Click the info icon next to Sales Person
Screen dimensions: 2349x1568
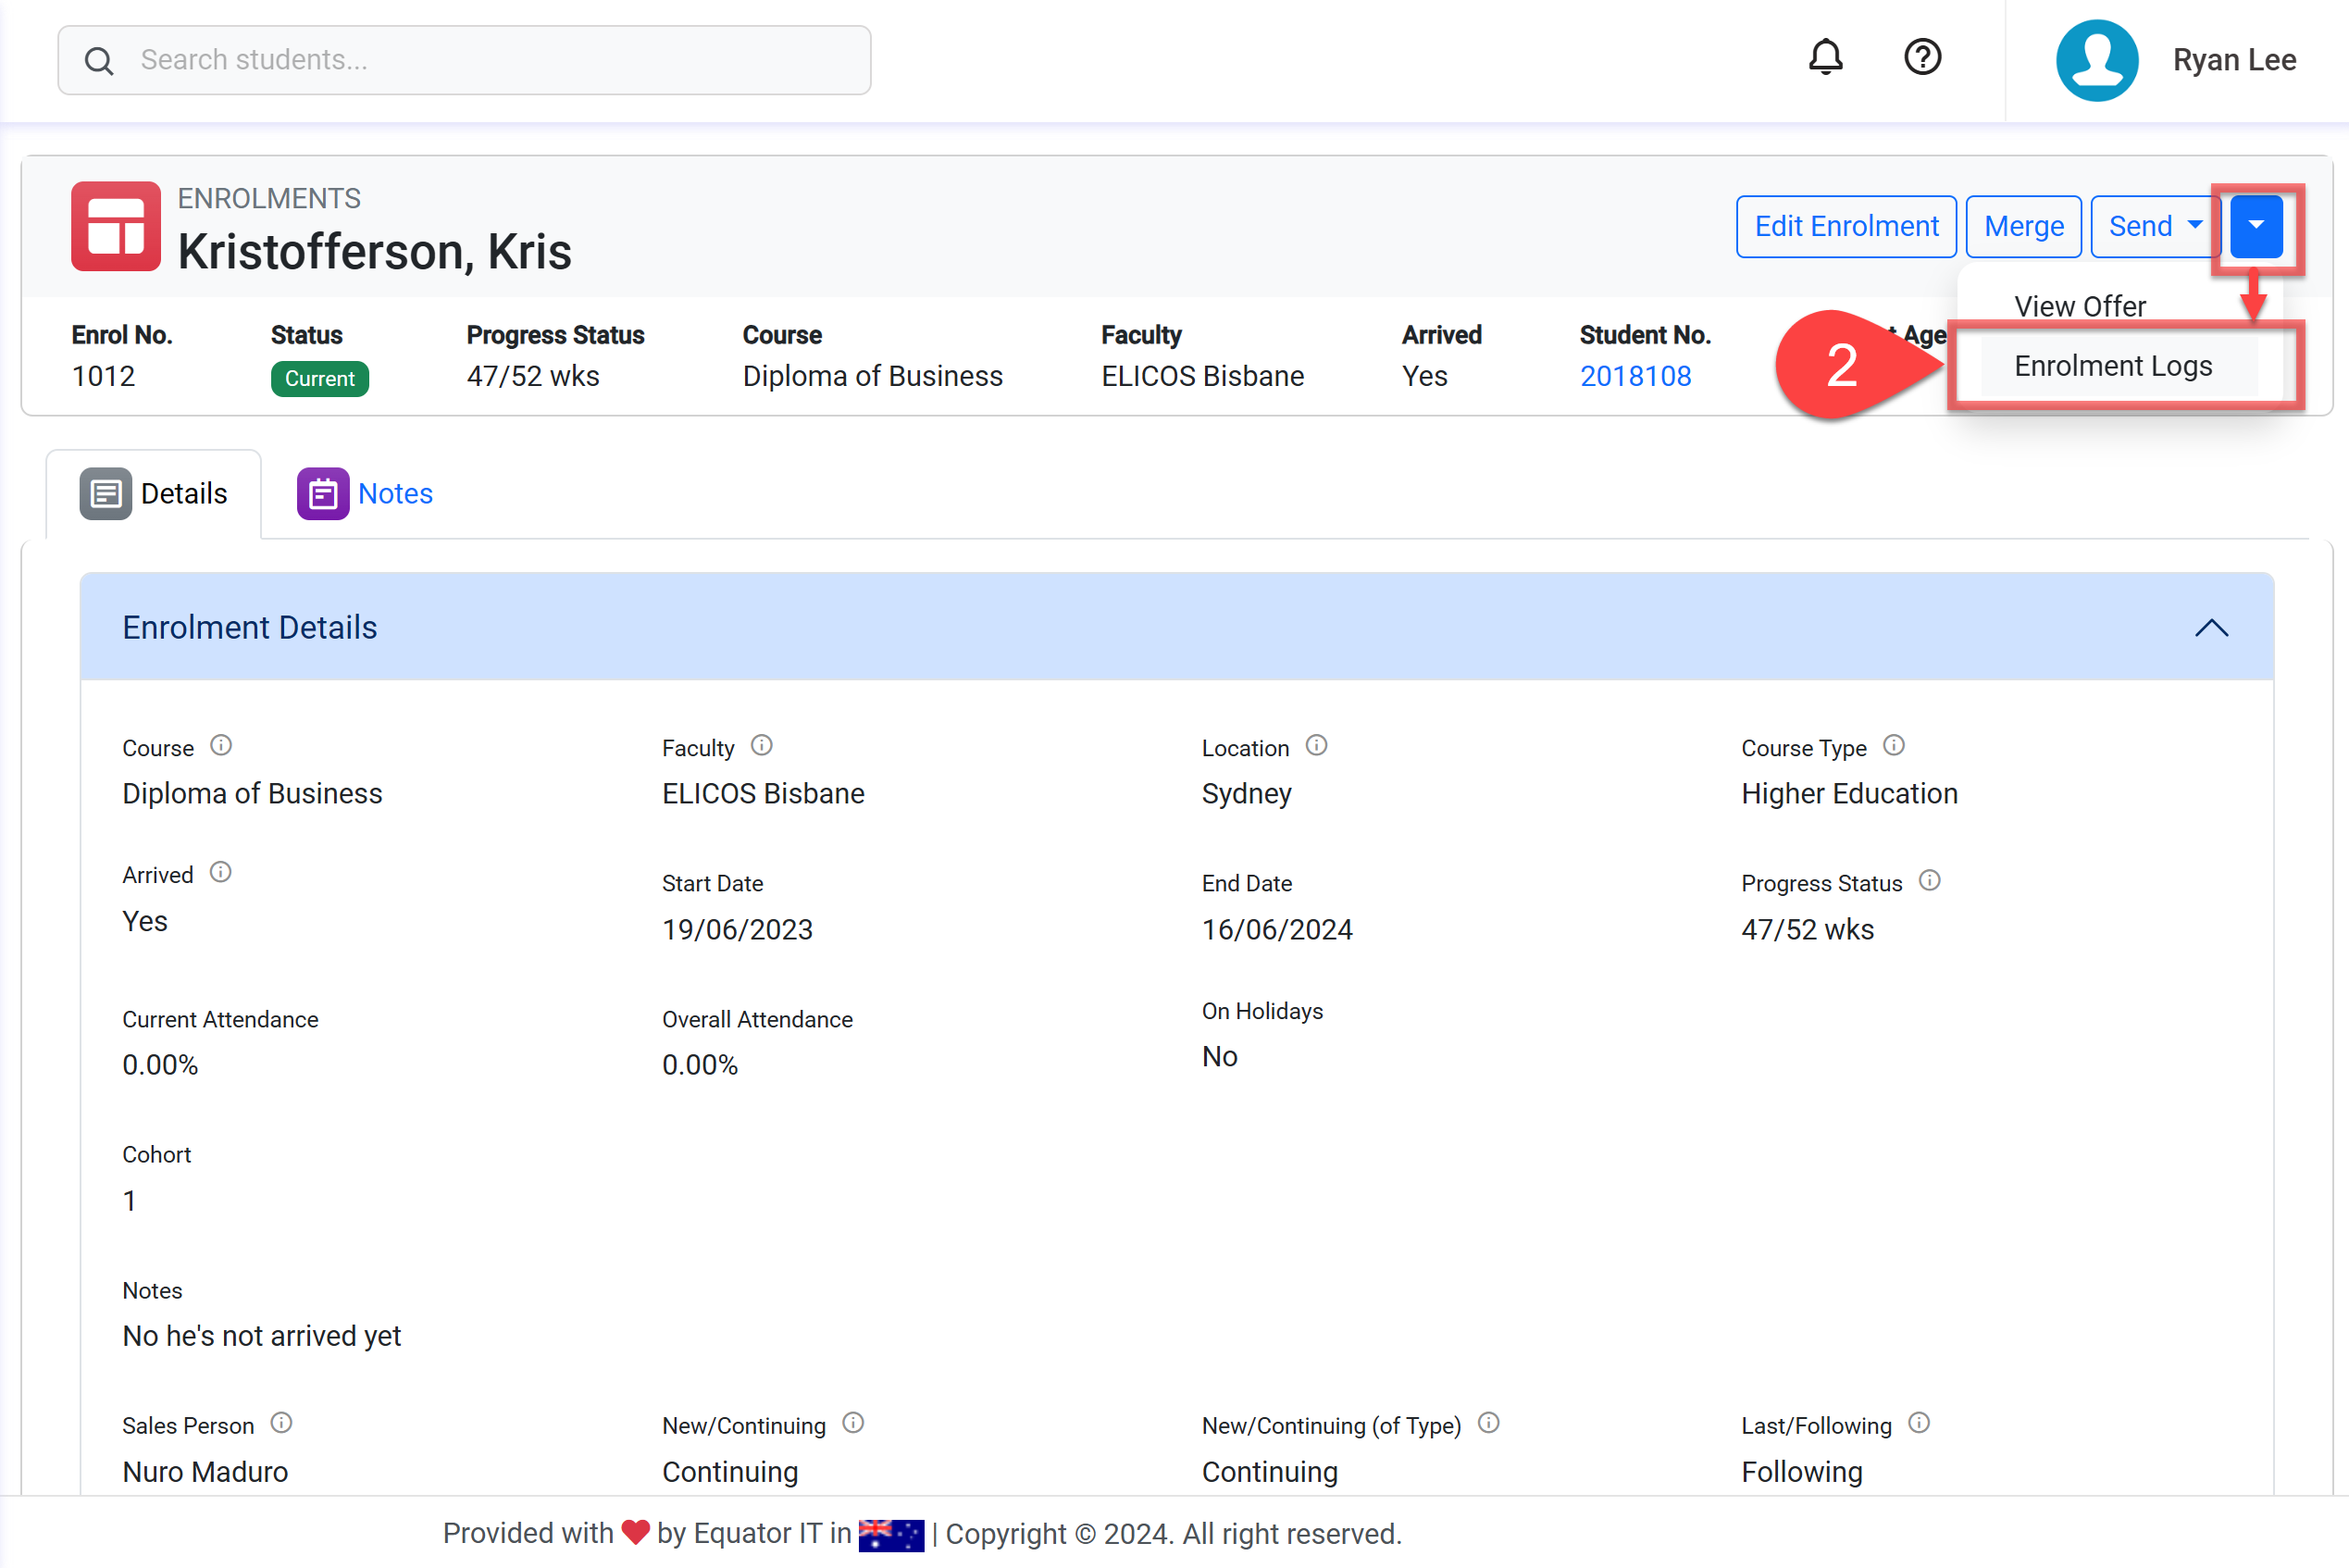click(x=282, y=1423)
